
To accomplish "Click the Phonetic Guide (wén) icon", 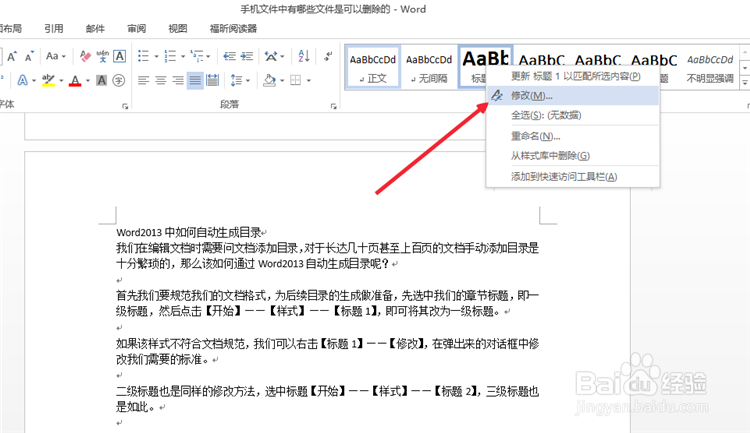I will (x=102, y=56).
